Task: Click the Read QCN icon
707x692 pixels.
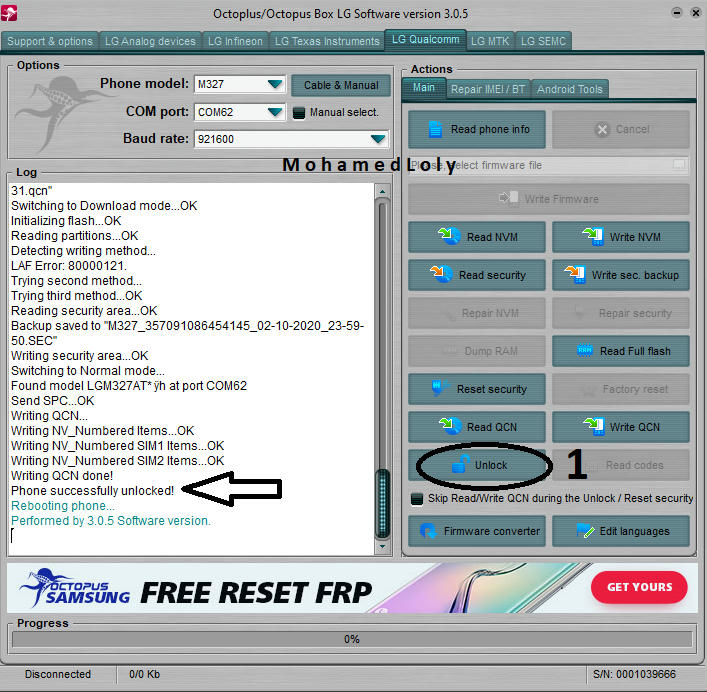Action: 449,426
